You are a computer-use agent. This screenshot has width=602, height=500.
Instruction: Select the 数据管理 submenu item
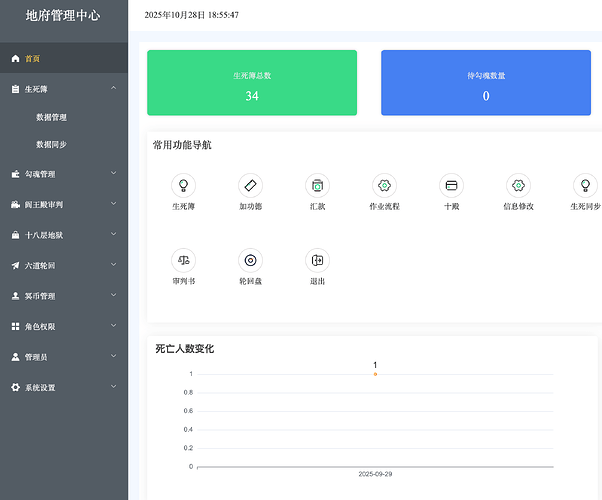[51, 117]
